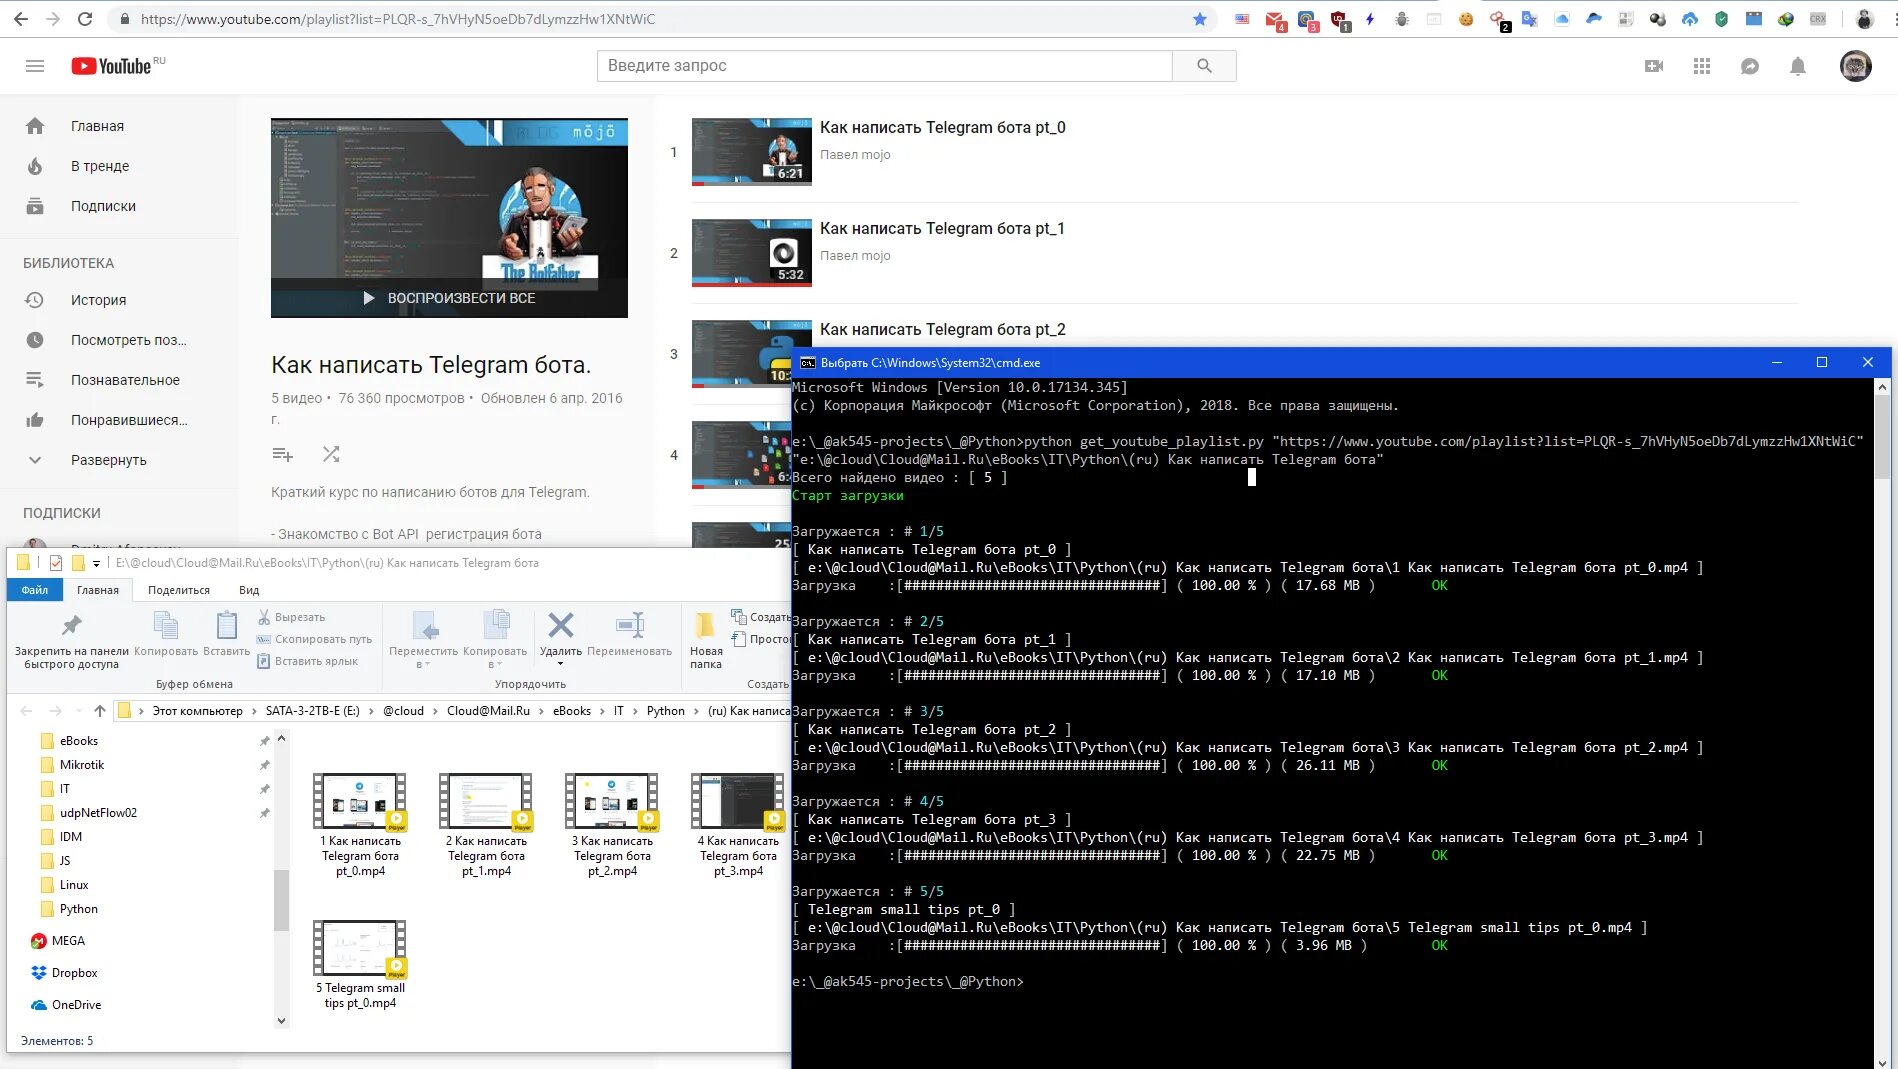Save playlist with add-to-library icon
This screenshot has height=1069, width=1898.
tap(283, 454)
